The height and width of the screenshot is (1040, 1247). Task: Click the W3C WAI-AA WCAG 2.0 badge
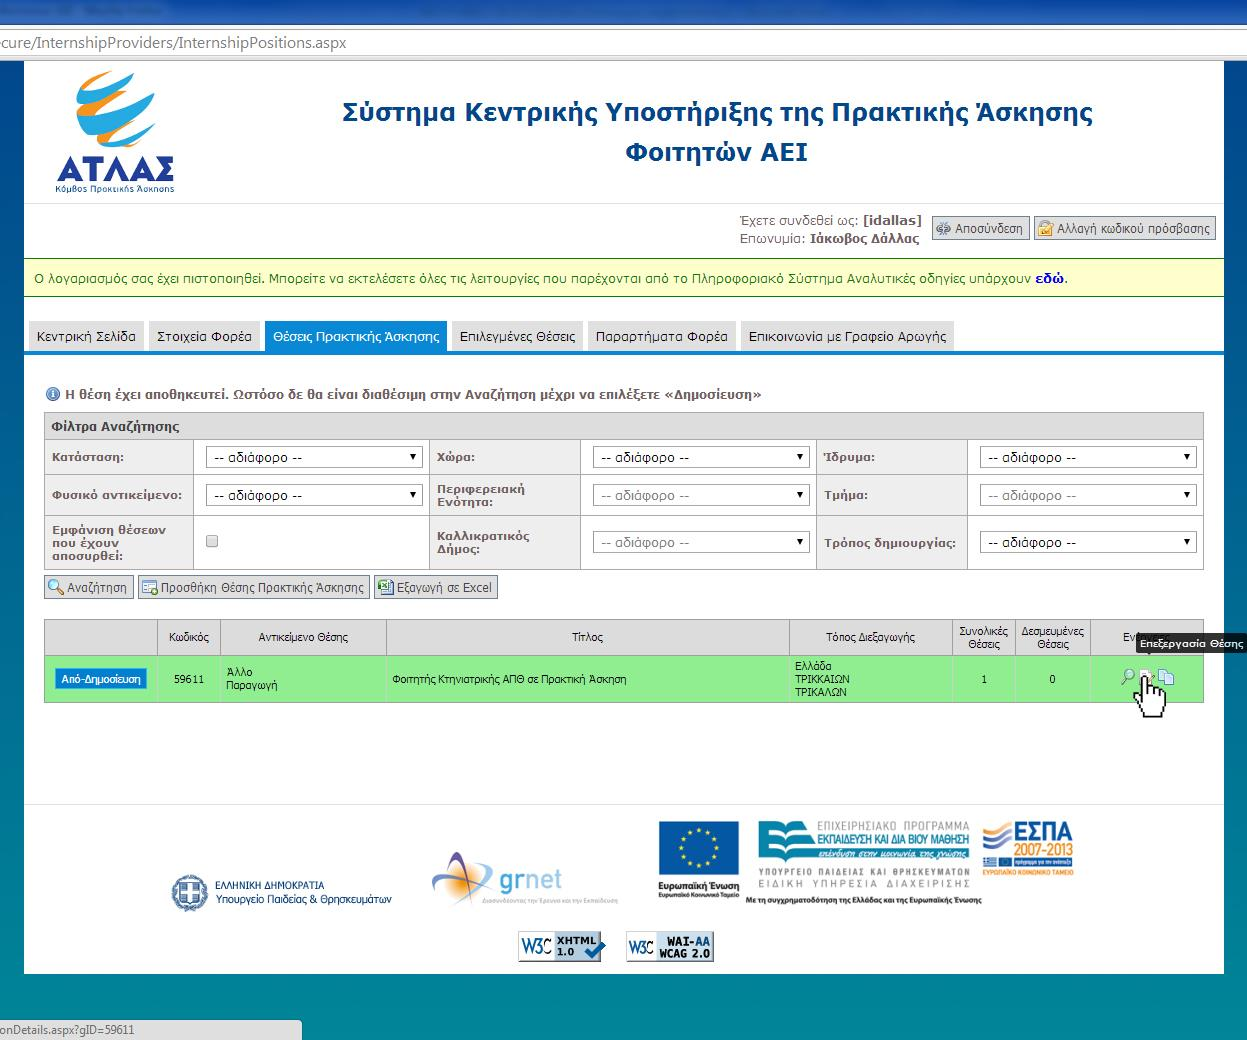670,946
